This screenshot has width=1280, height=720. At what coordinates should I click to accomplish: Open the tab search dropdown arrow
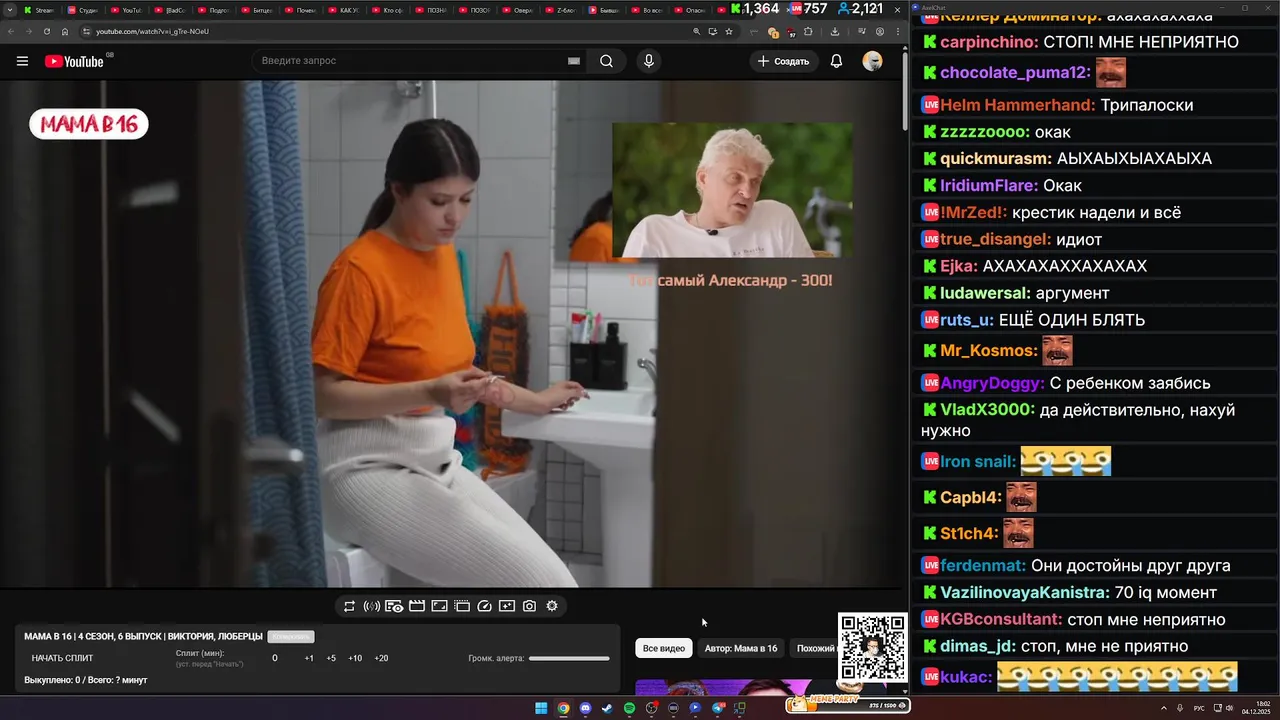click(x=9, y=9)
